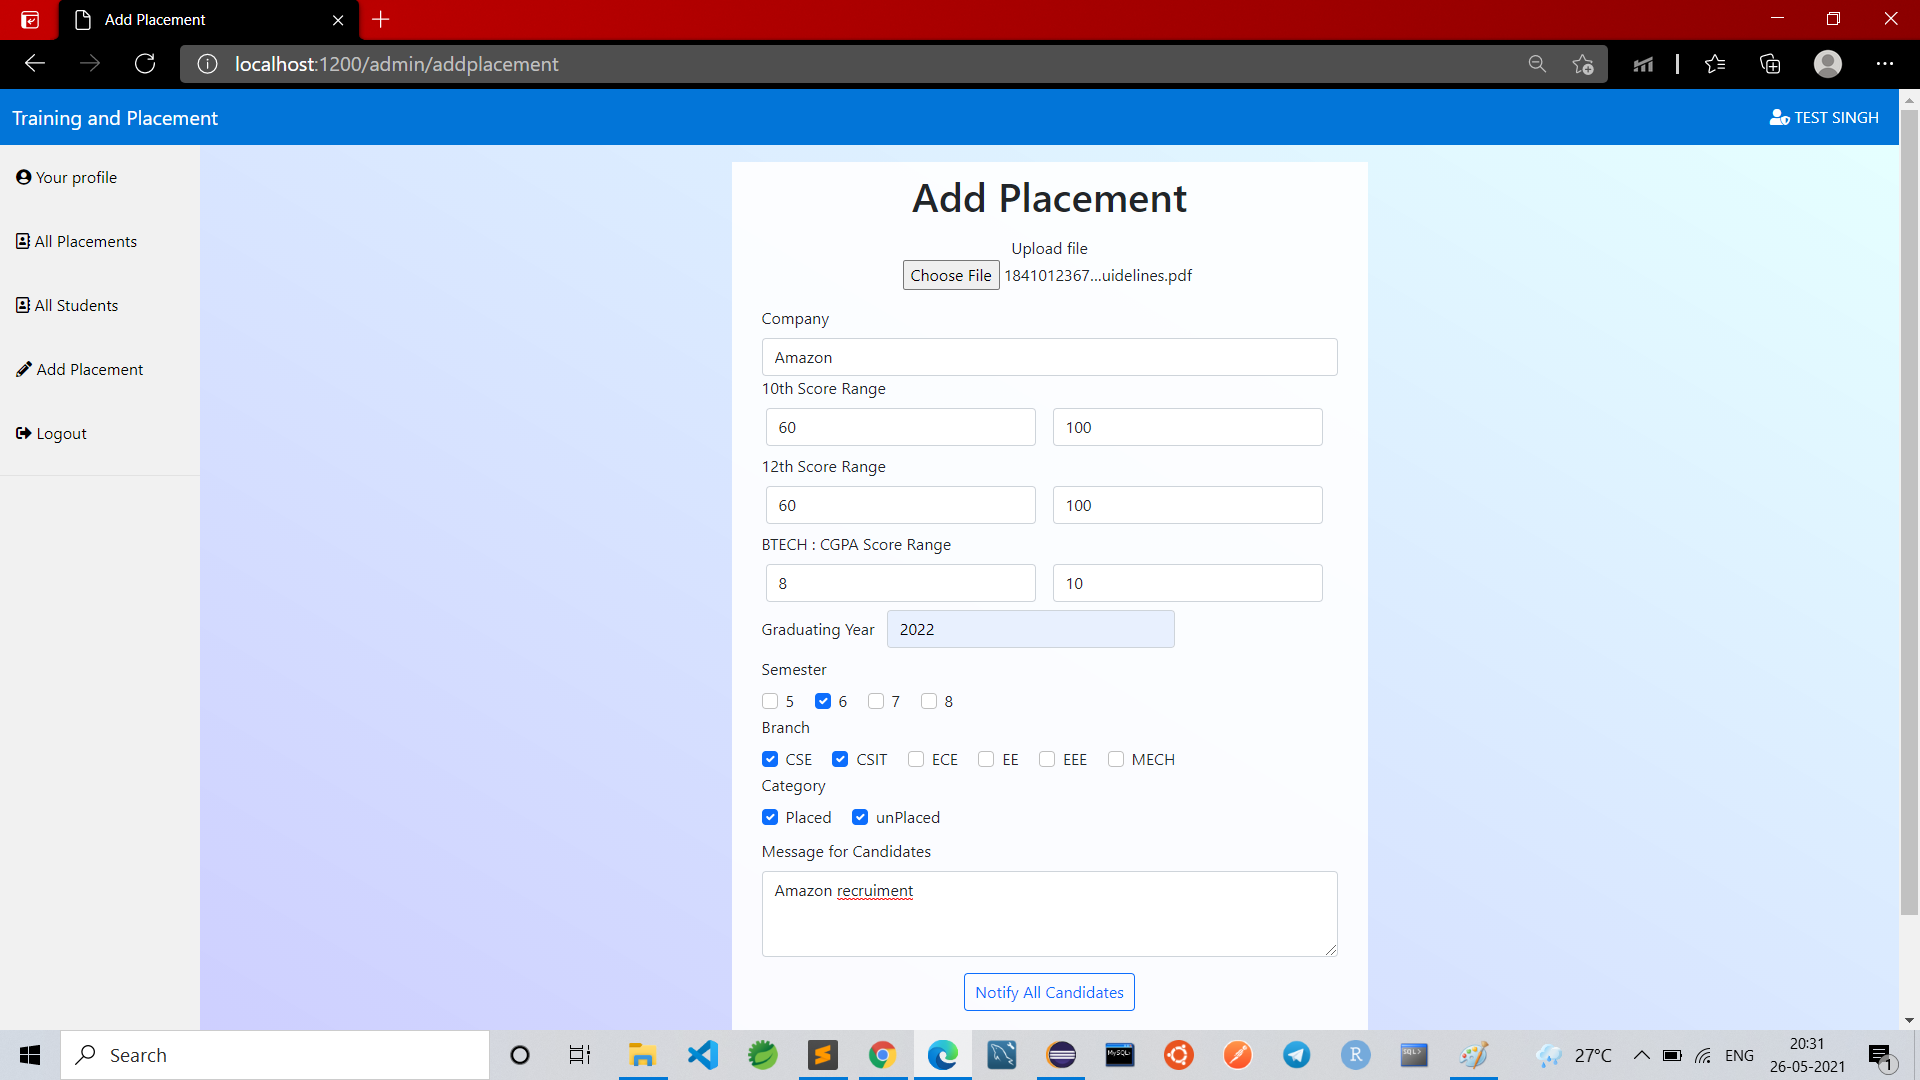This screenshot has height=1080, width=1920.
Task: Enable the Semester 7 checkbox
Action: click(877, 701)
